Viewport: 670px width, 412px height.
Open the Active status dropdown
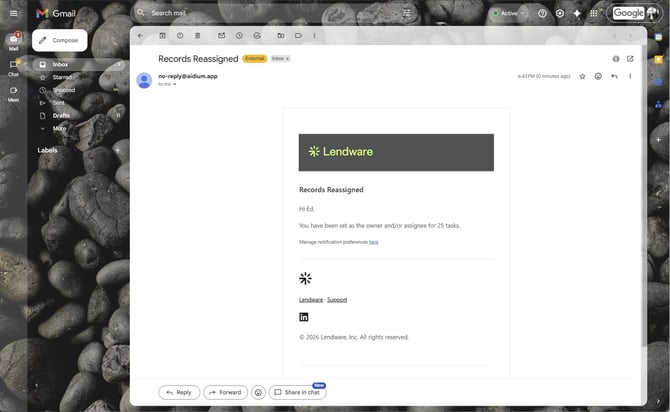pyautogui.click(x=508, y=13)
